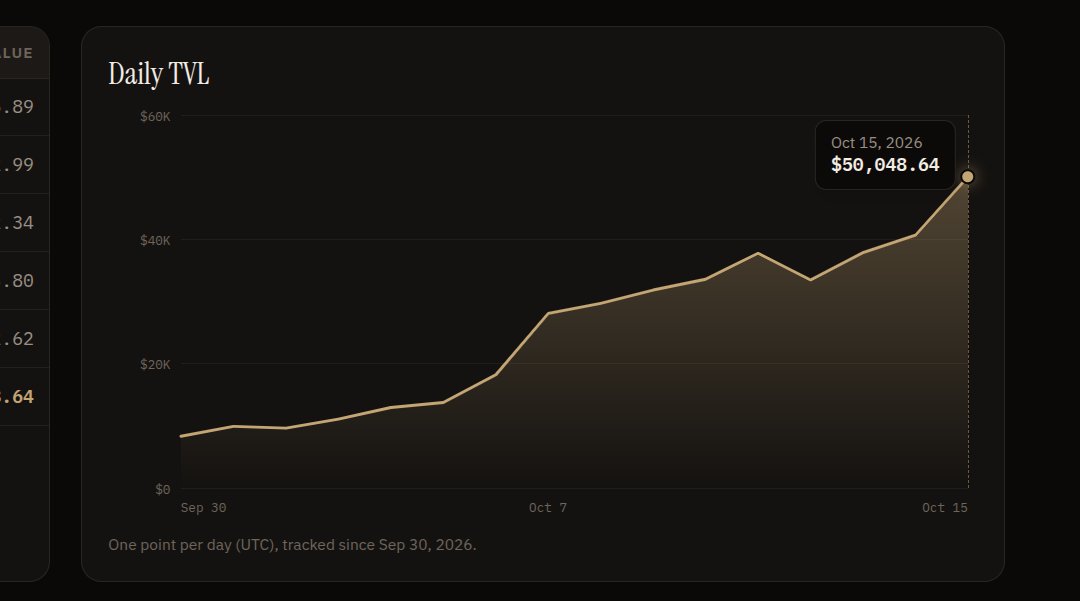Click the Daily TVL chart heading
The width and height of the screenshot is (1080, 601).
[x=158, y=74]
